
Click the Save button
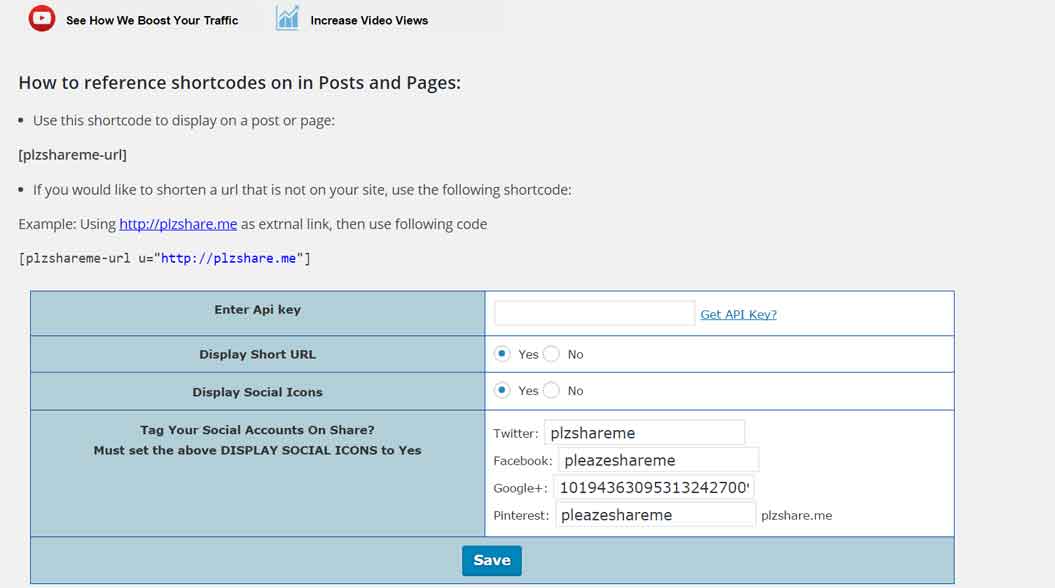click(492, 560)
